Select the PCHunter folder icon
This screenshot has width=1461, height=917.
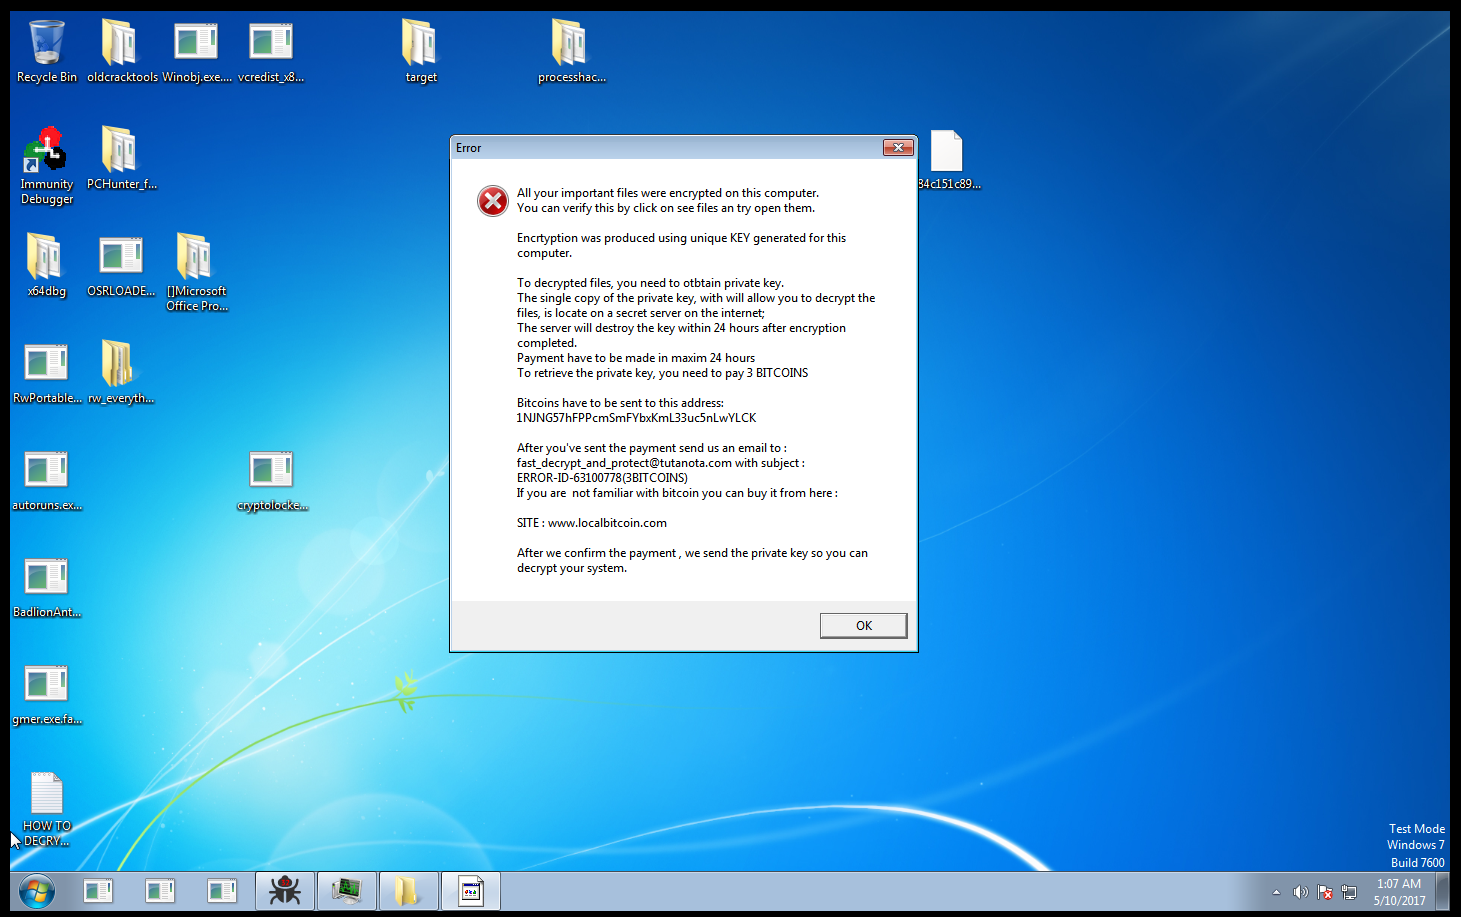click(x=121, y=153)
